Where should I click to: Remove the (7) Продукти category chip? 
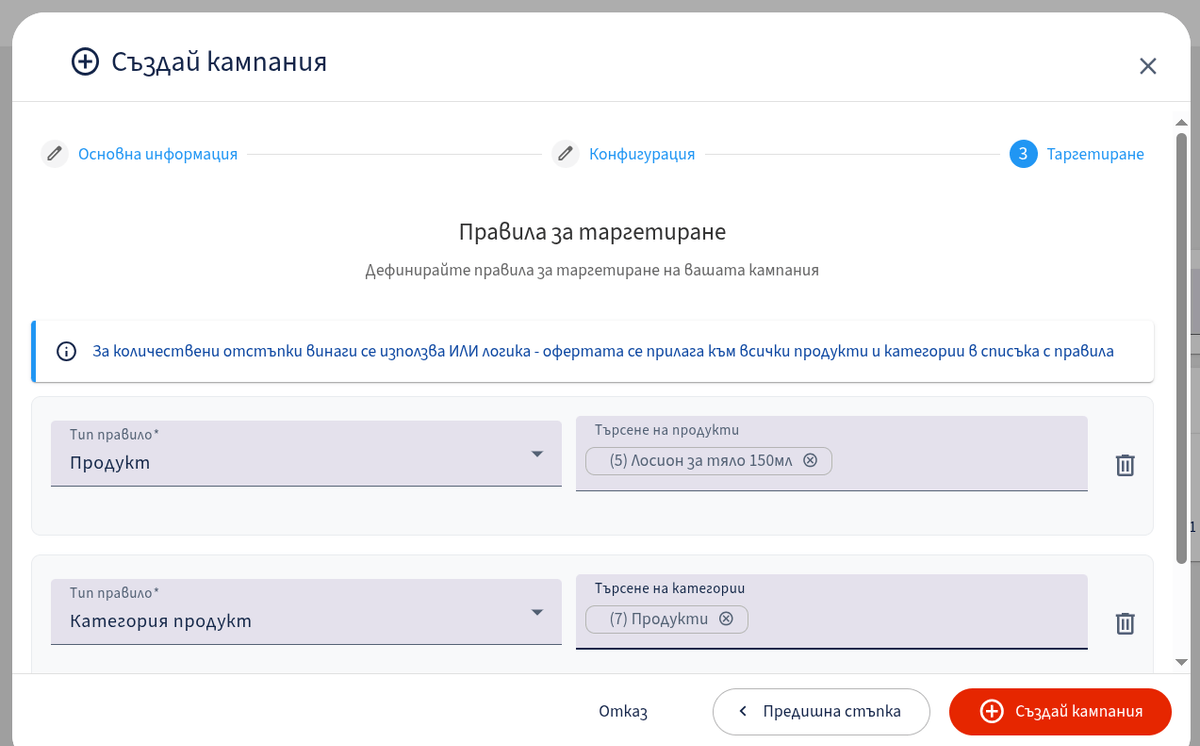[727, 619]
